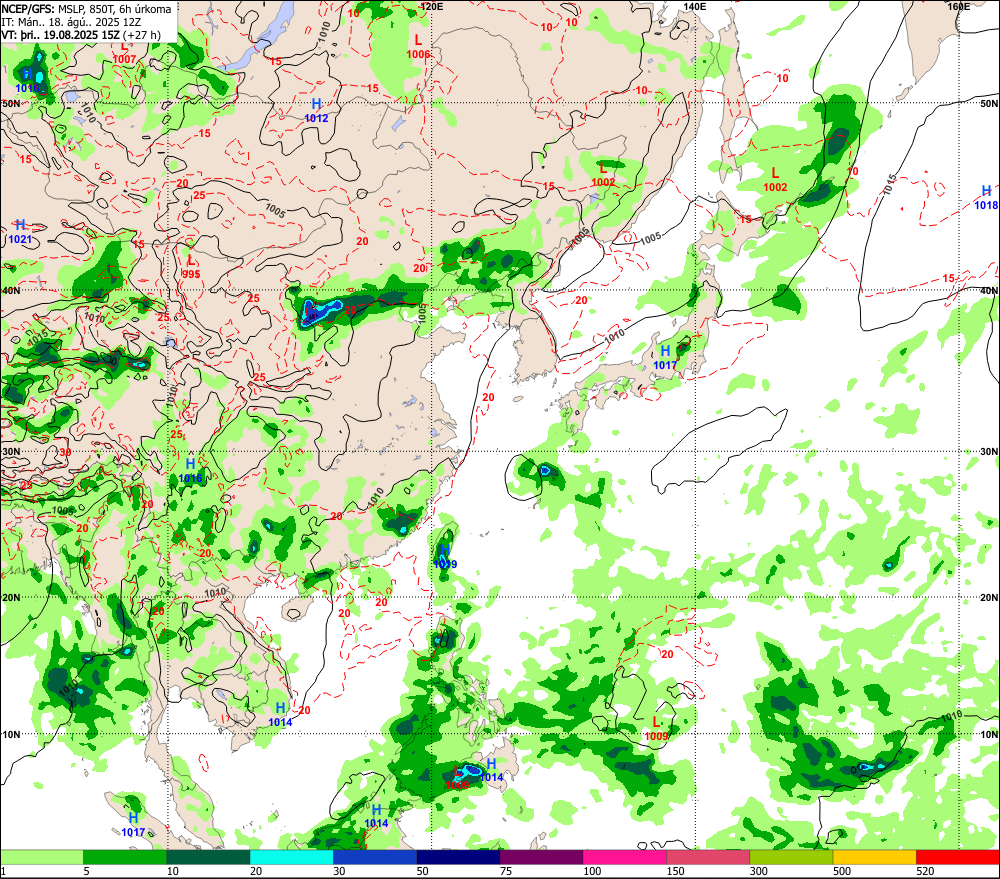Click the cyan 20–30 legend swatch
1000x879 pixels.
point(291,857)
